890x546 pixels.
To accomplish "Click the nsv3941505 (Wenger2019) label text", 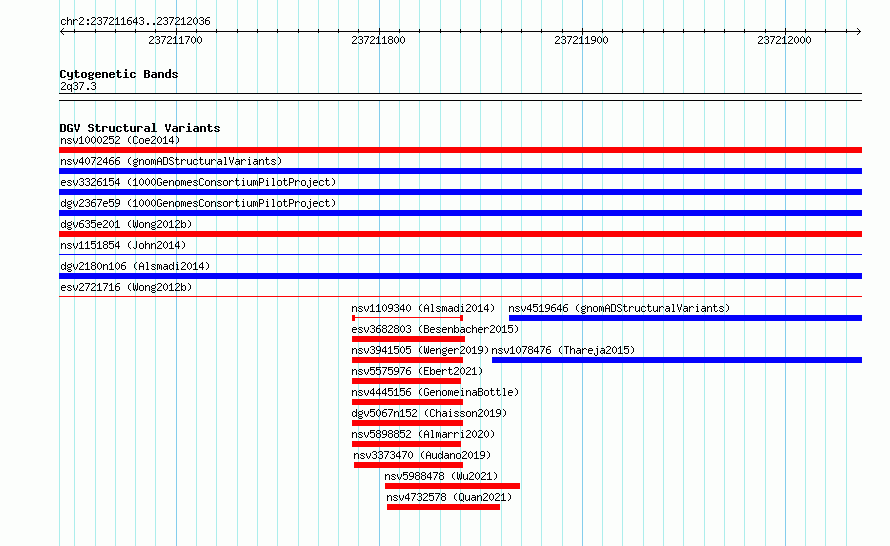I will (420, 350).
